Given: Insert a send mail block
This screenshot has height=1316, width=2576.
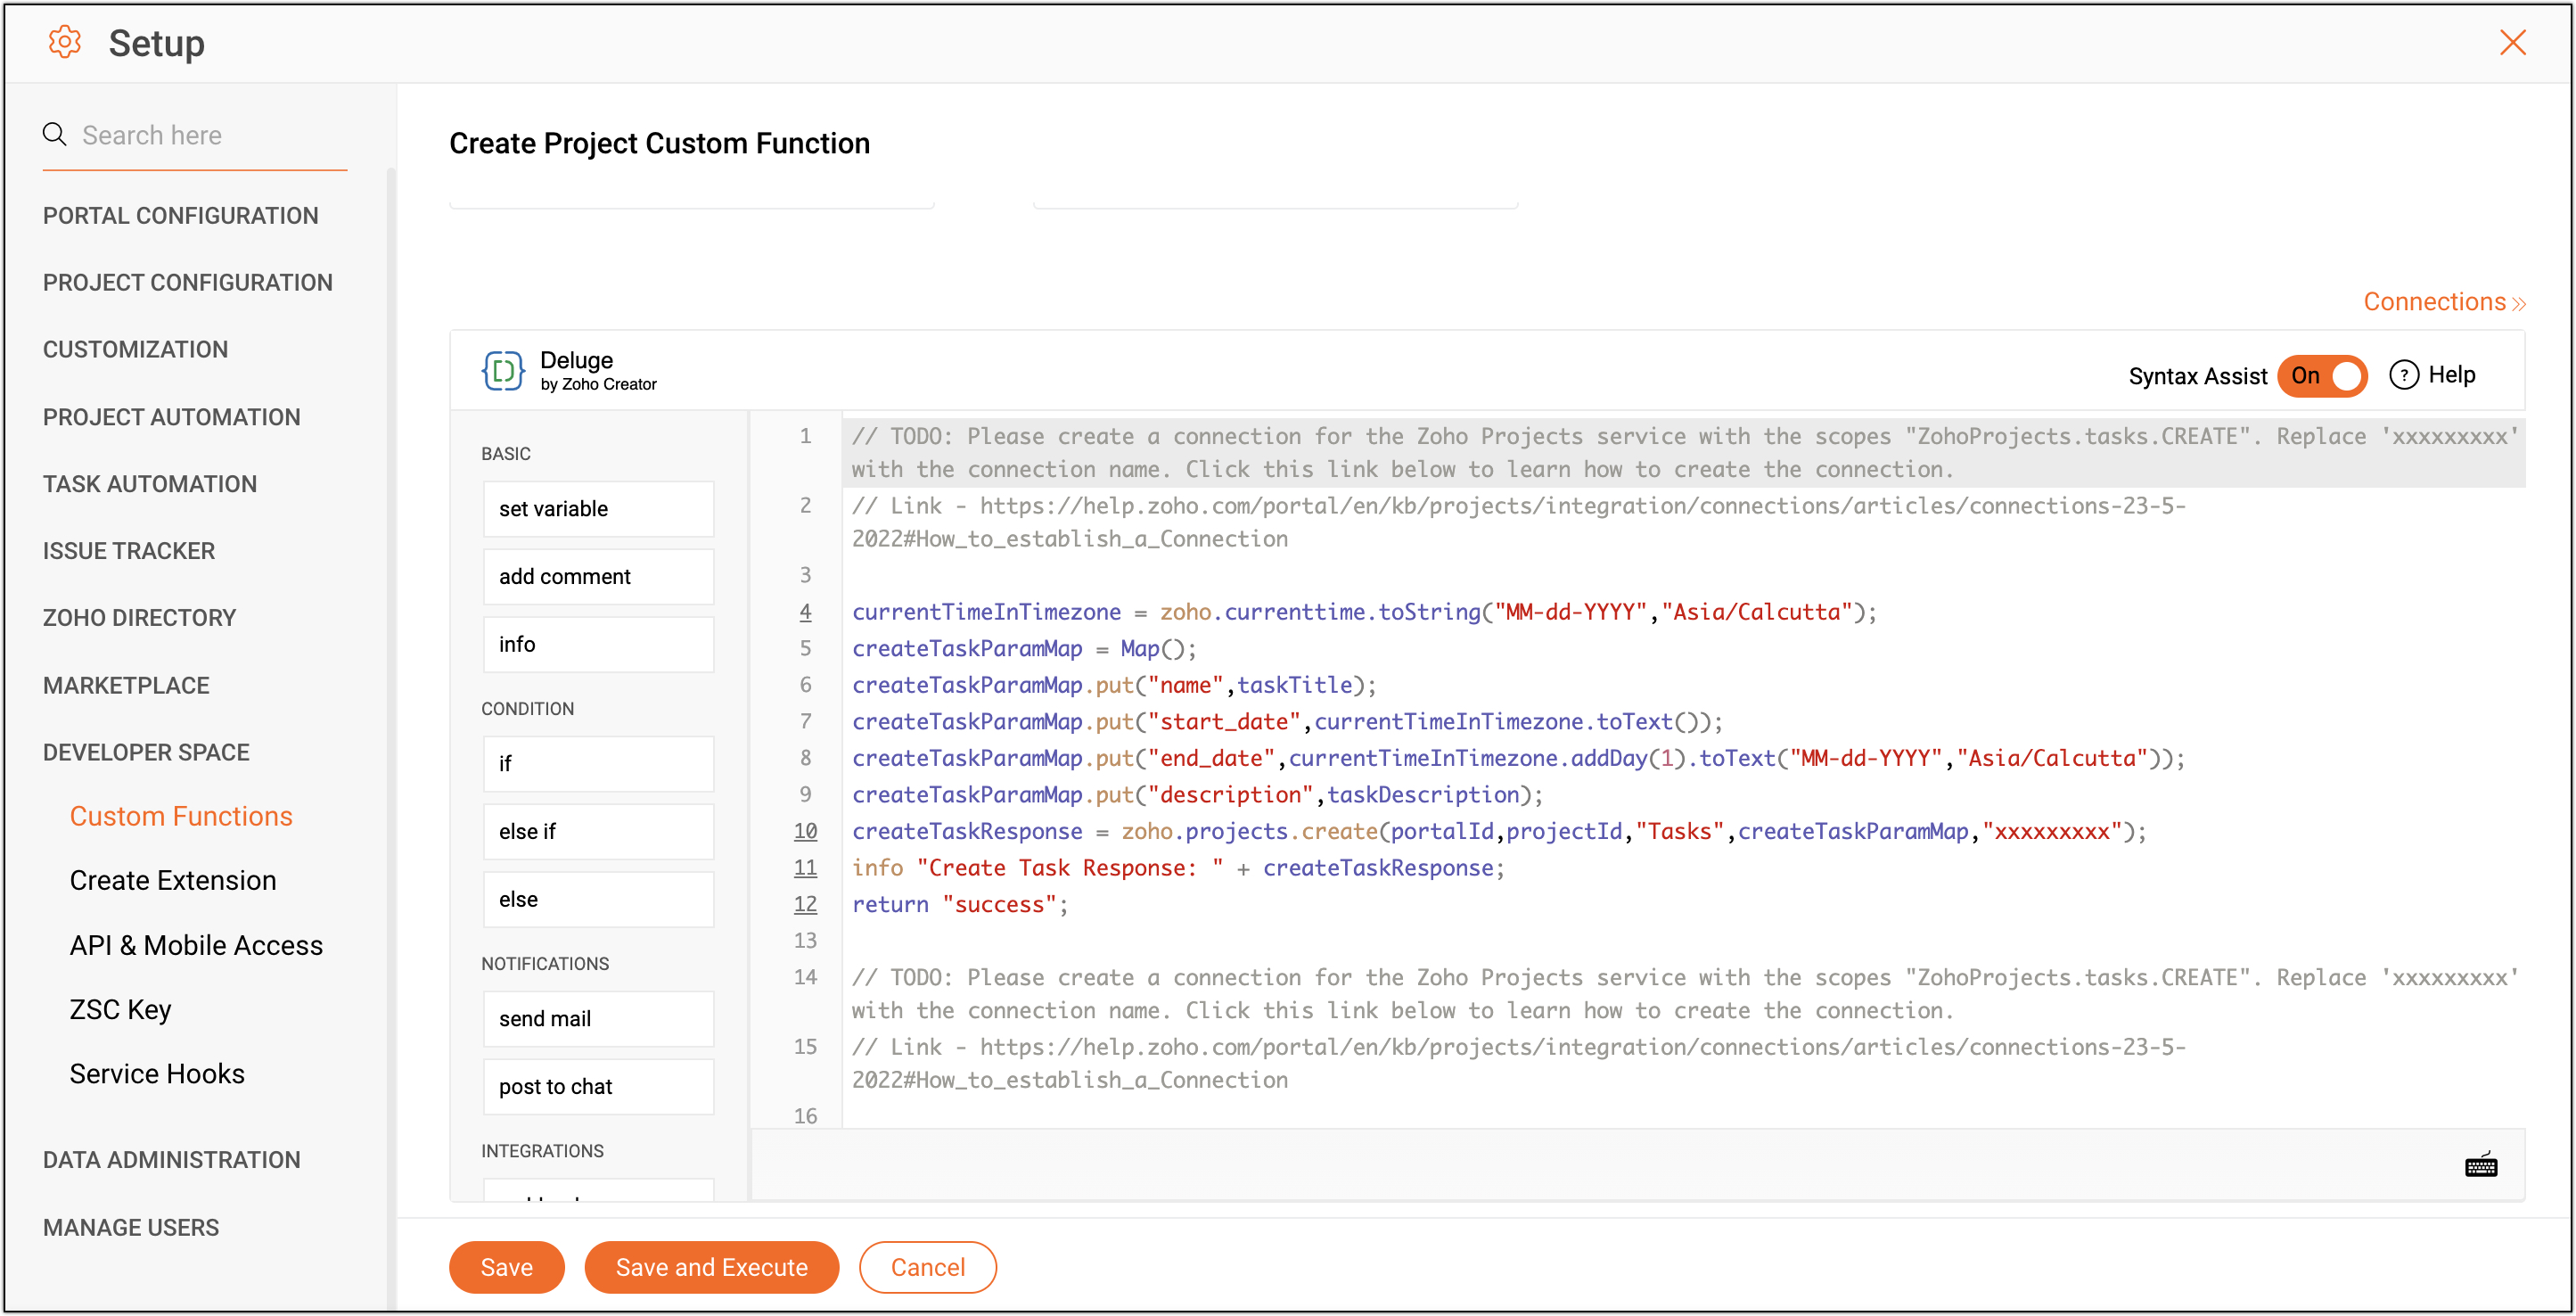Looking at the screenshot, I should (598, 1019).
